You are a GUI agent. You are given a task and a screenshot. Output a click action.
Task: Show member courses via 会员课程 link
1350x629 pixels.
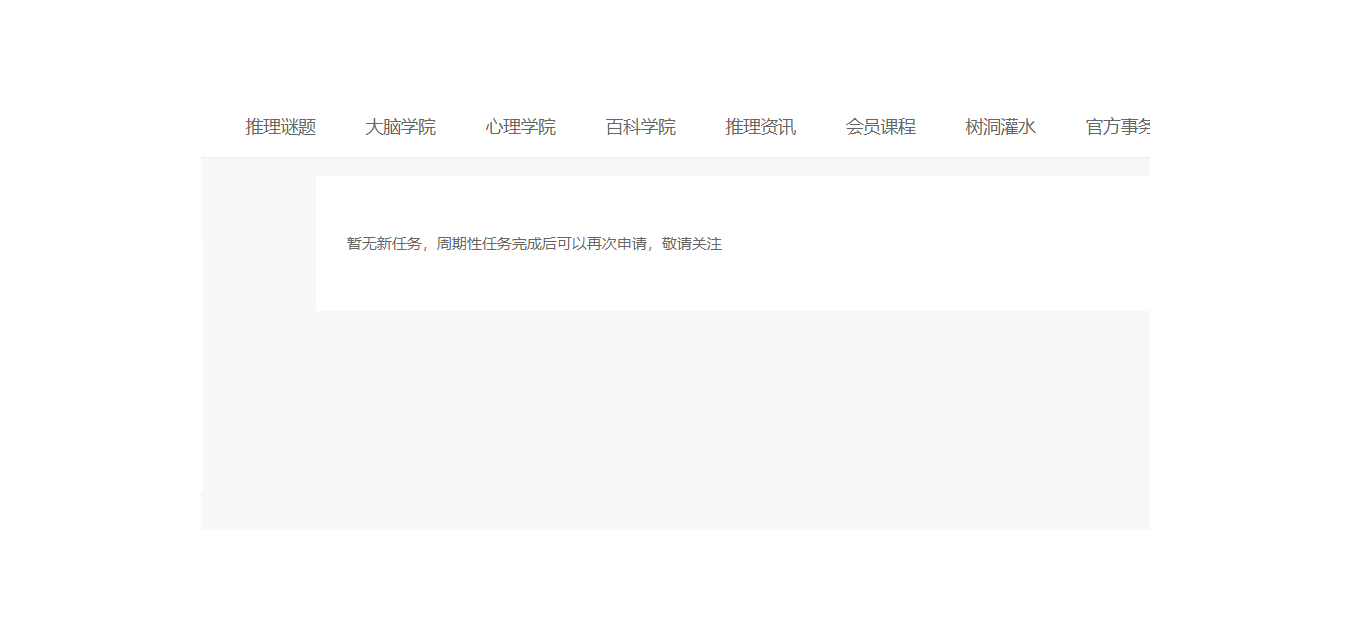(x=880, y=127)
